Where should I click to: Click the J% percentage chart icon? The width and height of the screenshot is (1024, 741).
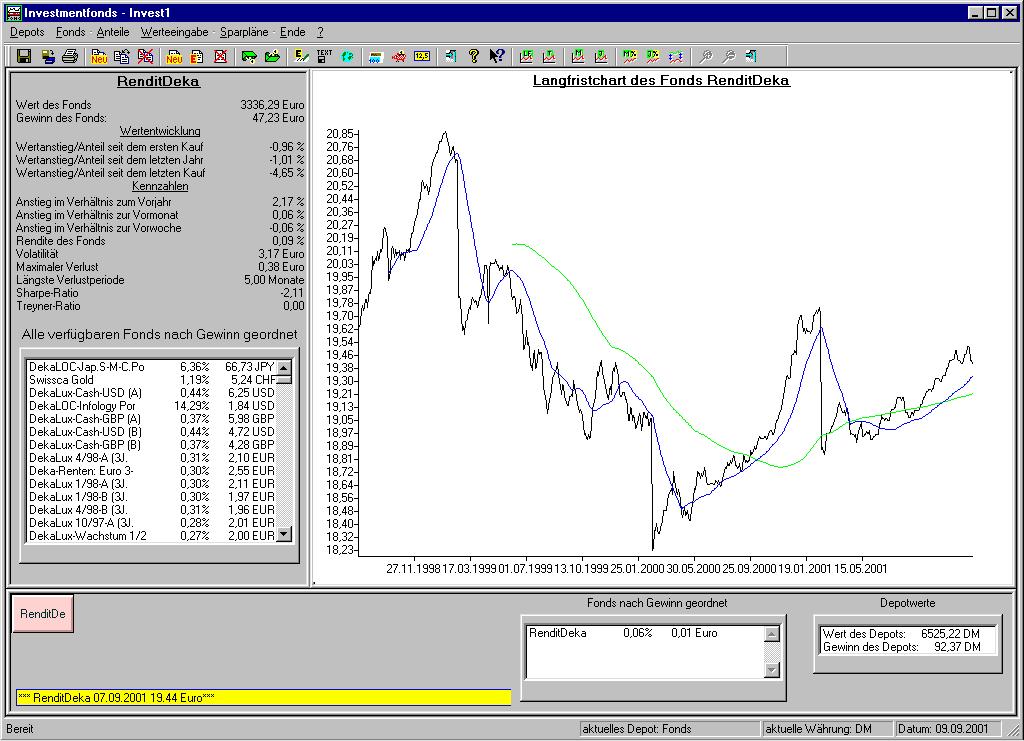click(652, 56)
